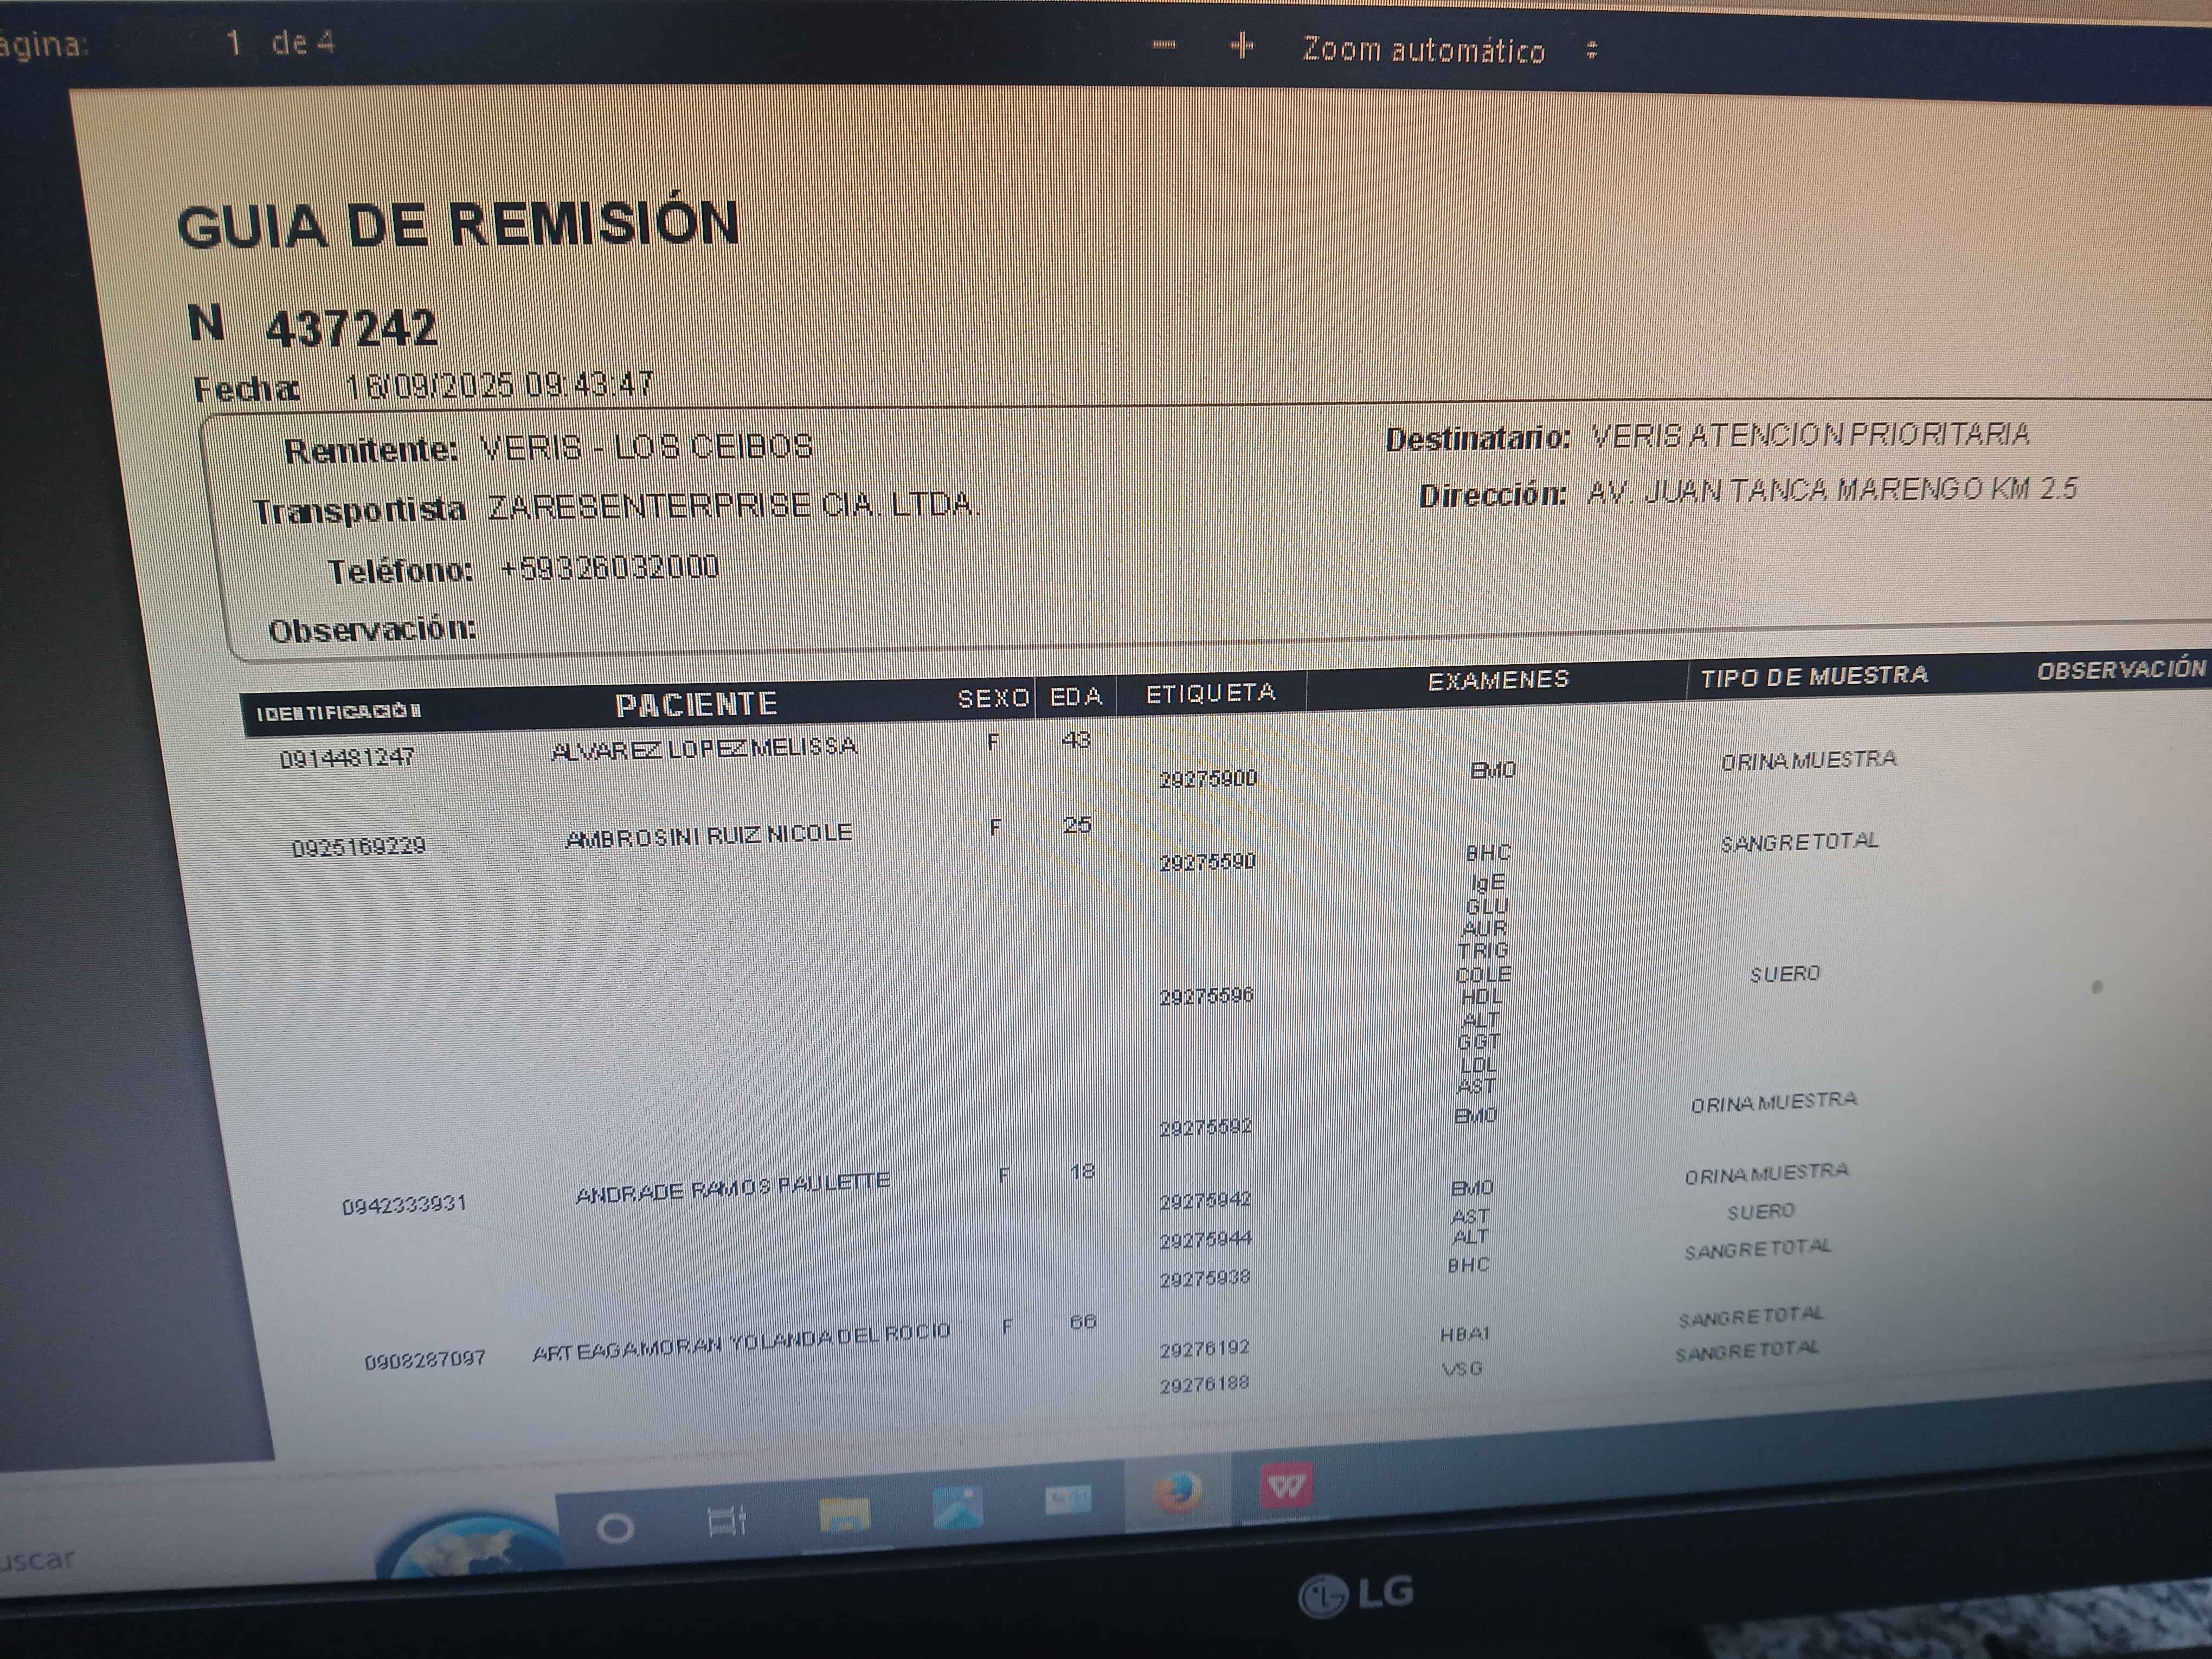
Task: Click the zoom in plus button
Action: (1241, 46)
